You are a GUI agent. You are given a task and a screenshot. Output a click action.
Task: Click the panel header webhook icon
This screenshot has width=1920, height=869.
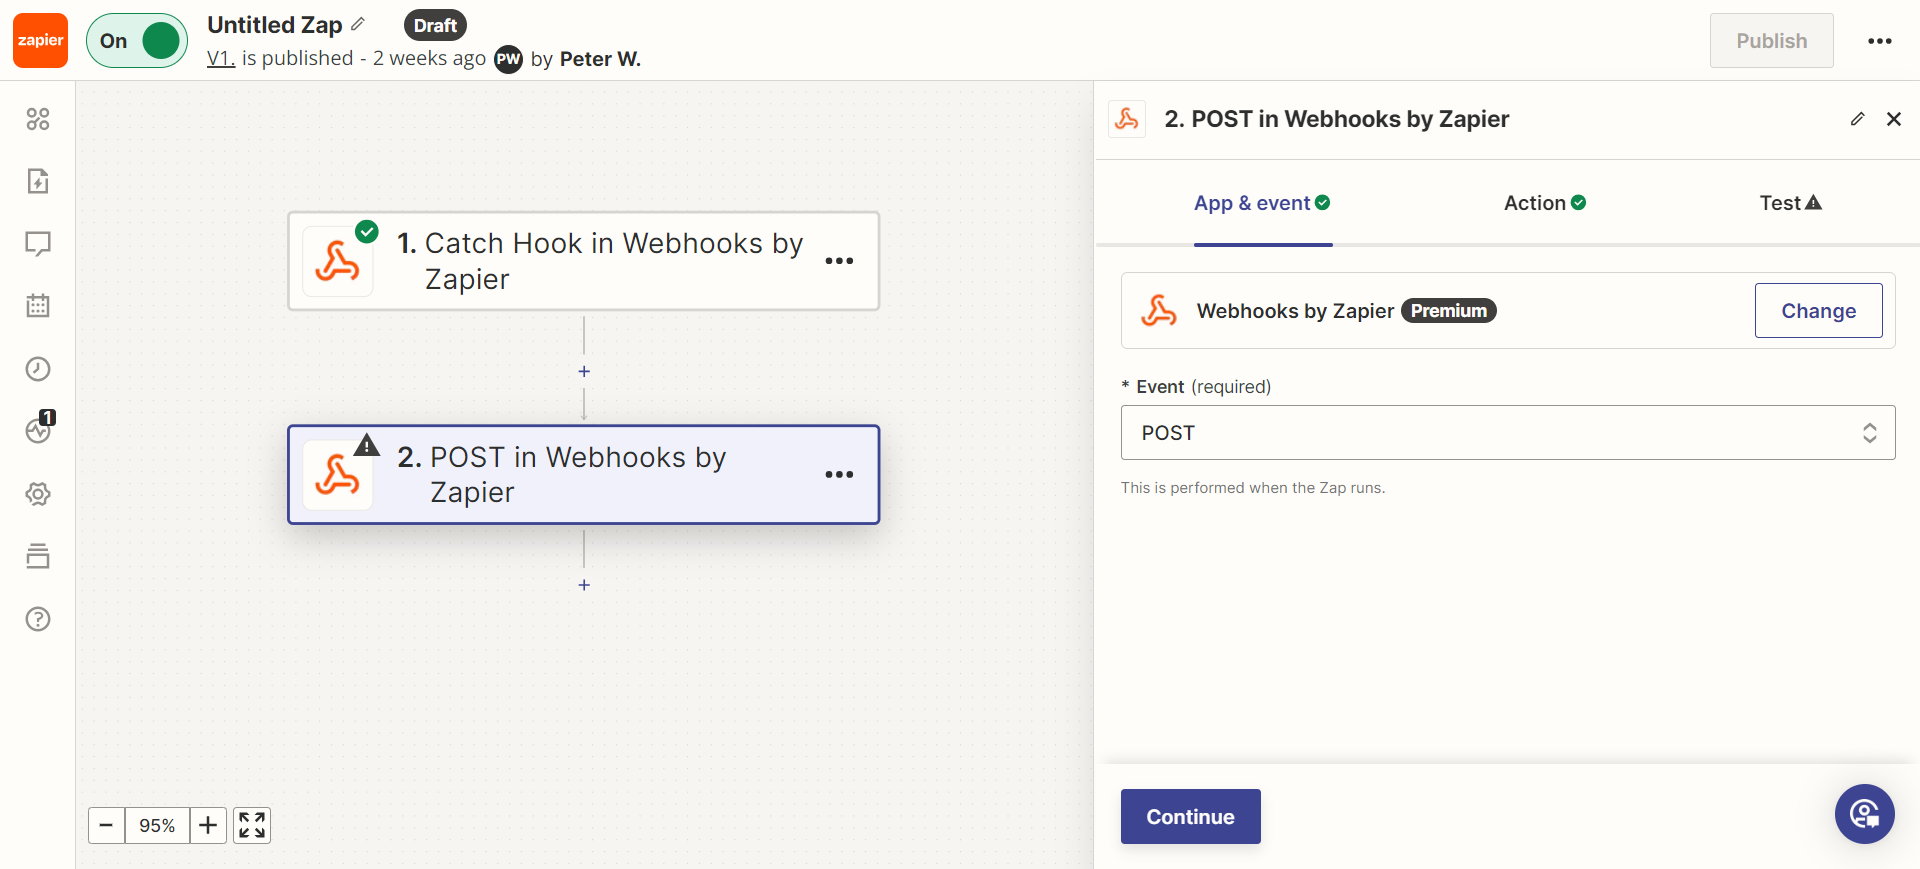pos(1127,119)
